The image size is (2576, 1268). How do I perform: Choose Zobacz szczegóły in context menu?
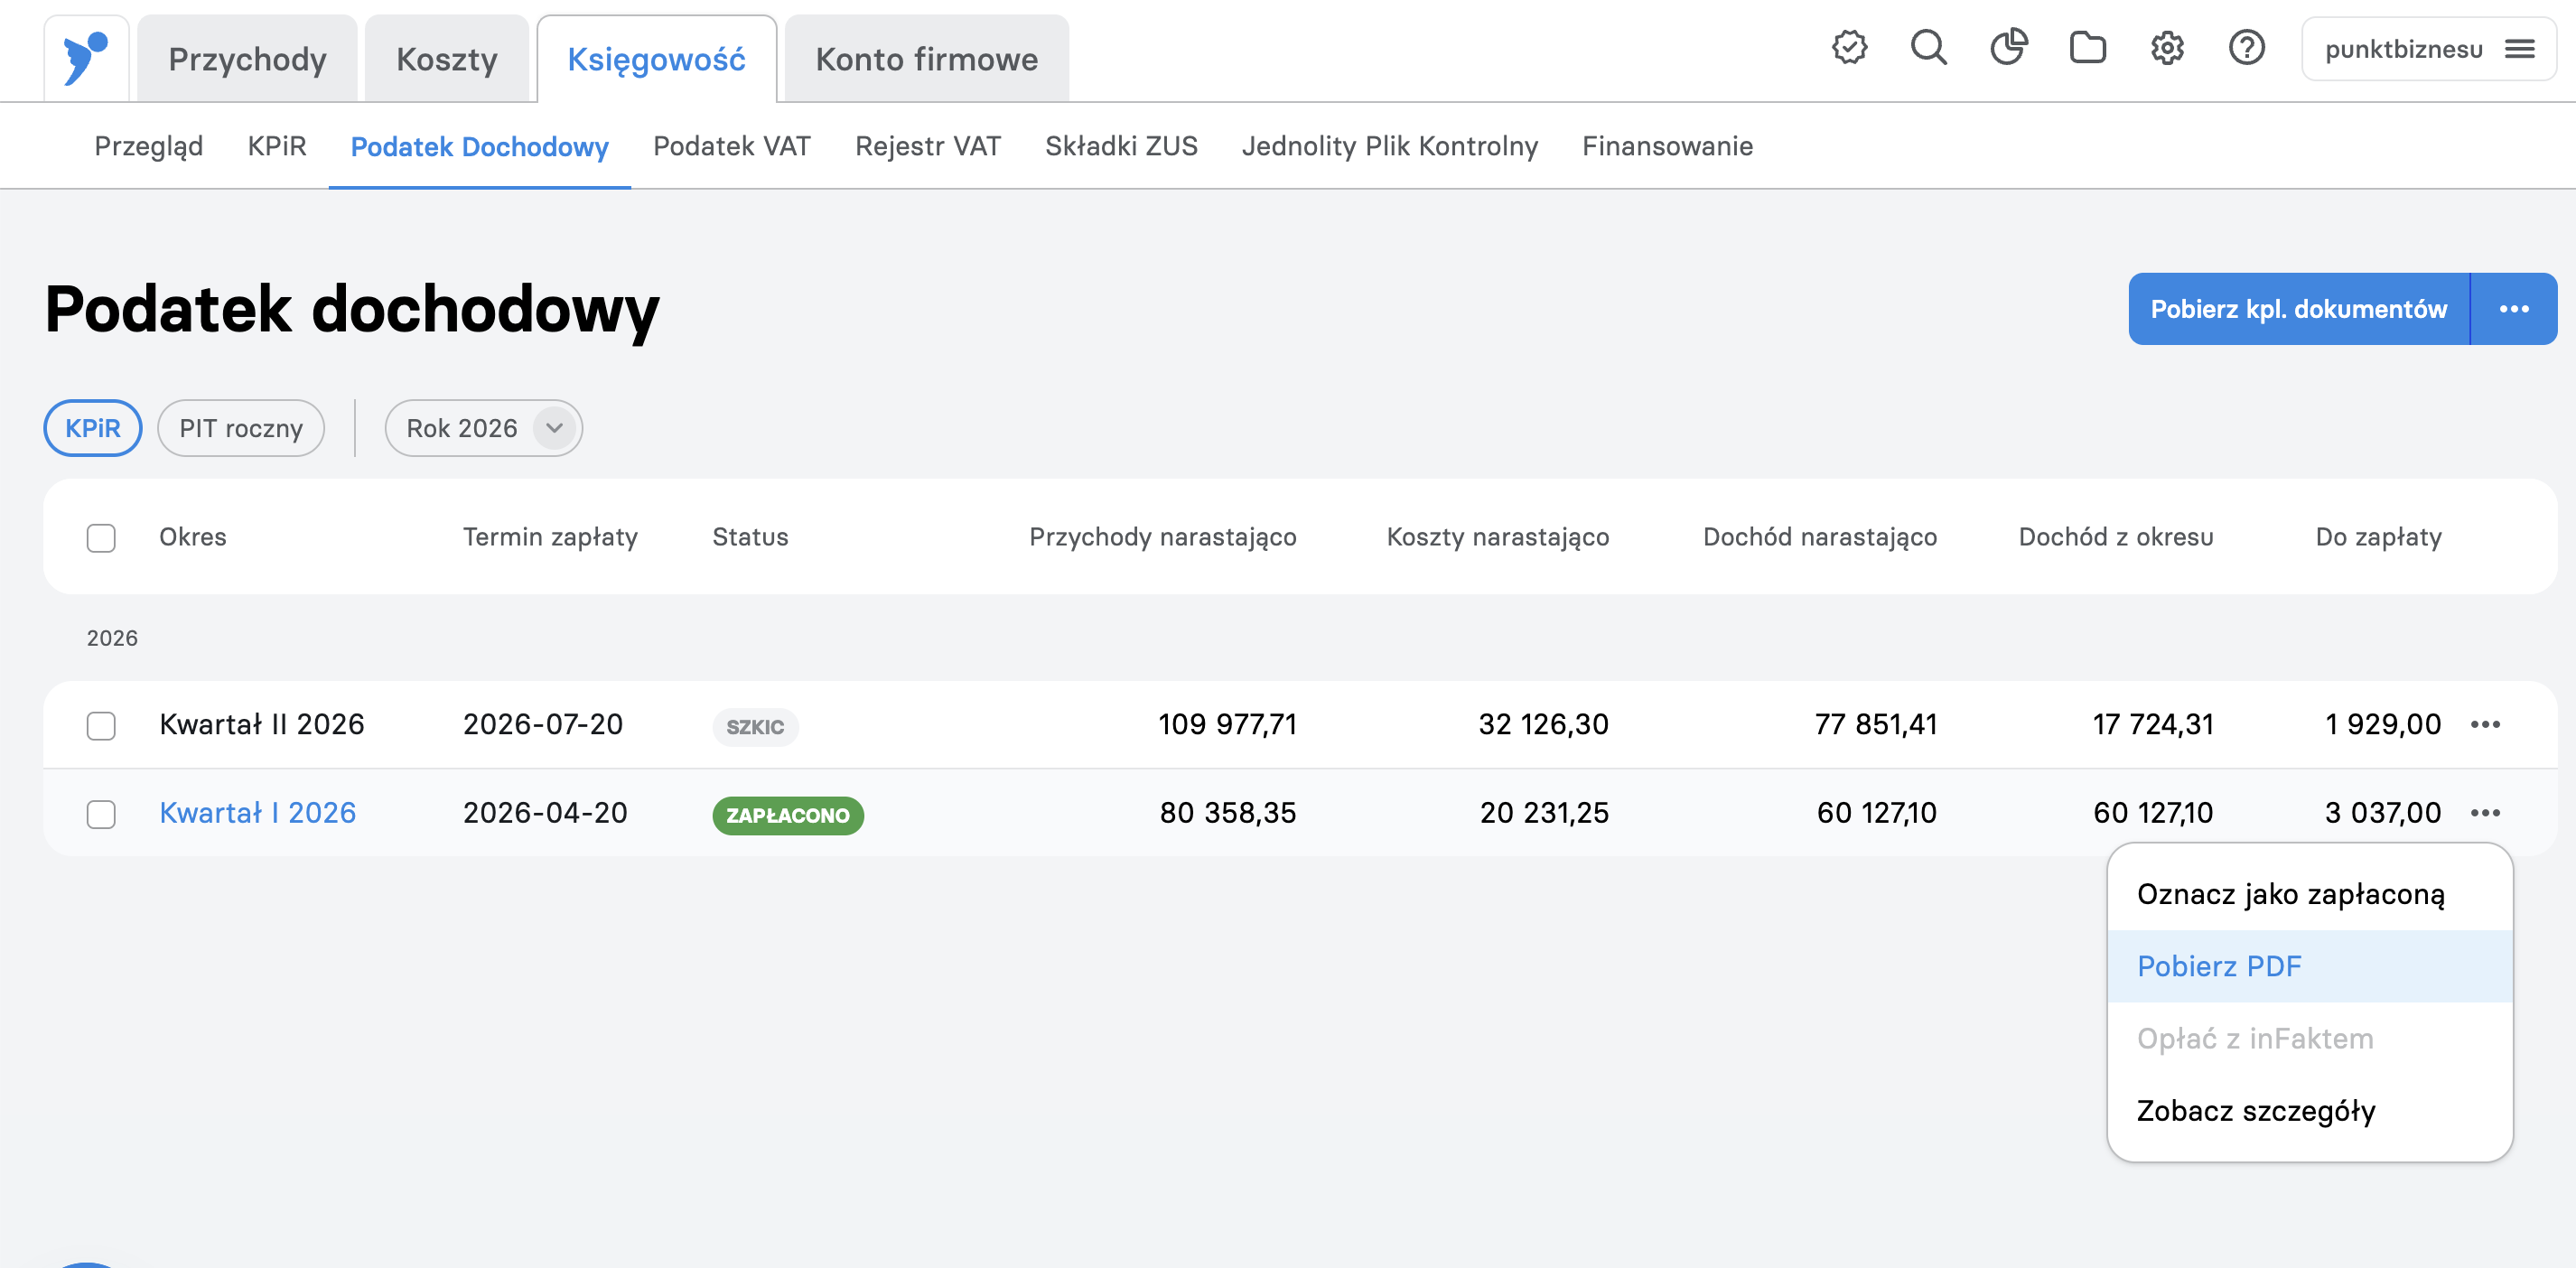pos(2310,1110)
